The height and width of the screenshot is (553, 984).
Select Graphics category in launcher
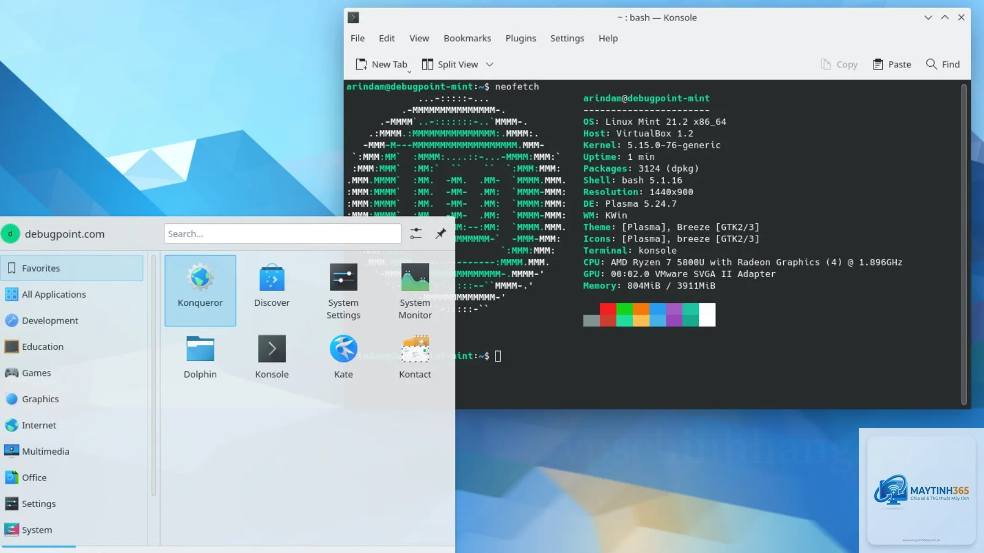[x=72, y=399]
